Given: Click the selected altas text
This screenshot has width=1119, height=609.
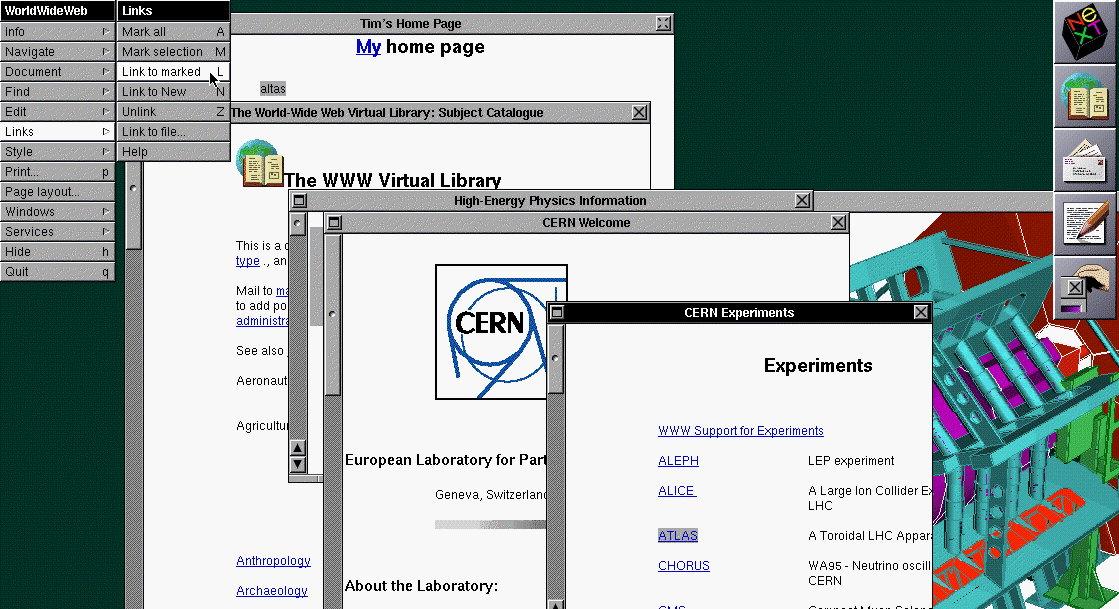Looking at the screenshot, I should 273,89.
